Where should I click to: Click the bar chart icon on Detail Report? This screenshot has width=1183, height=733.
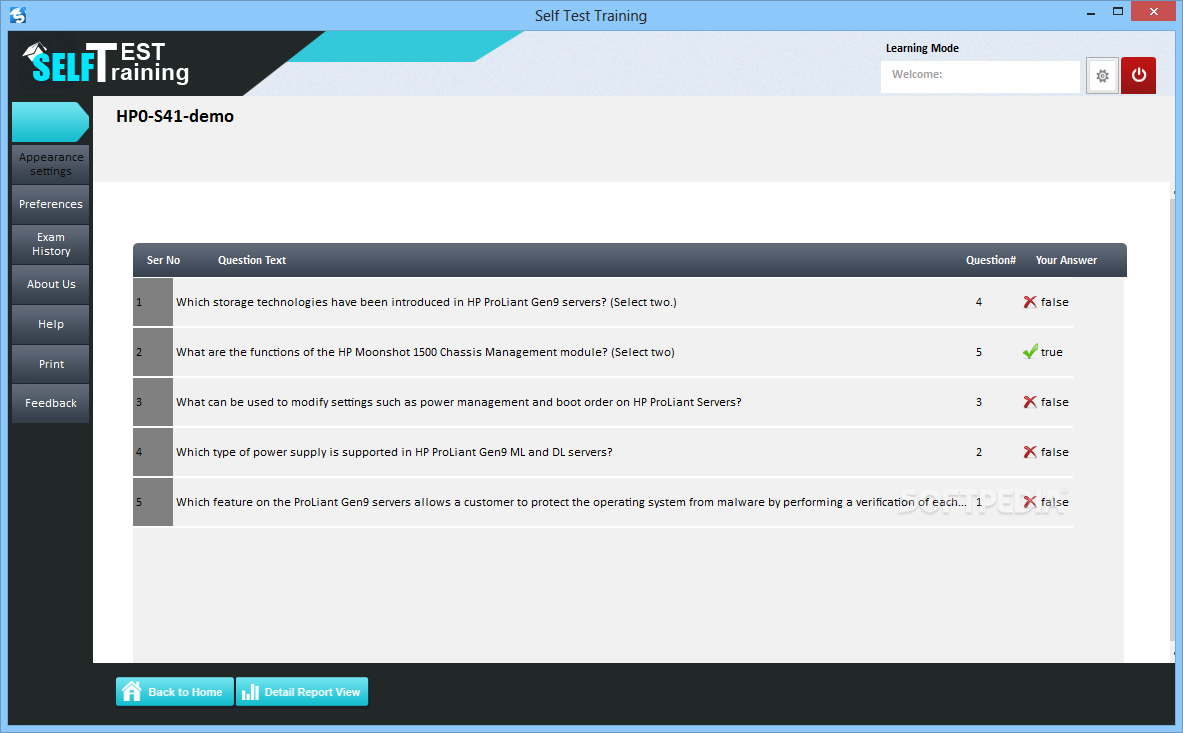pos(250,692)
